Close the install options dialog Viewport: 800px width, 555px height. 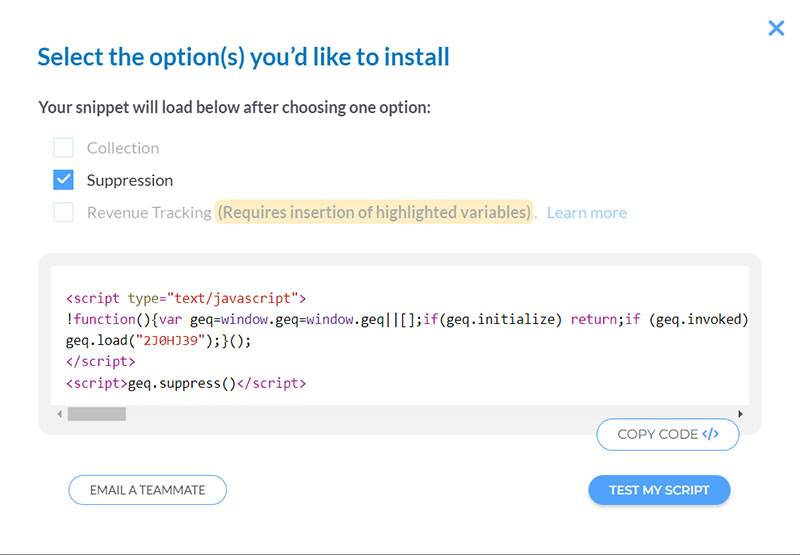[x=776, y=28]
